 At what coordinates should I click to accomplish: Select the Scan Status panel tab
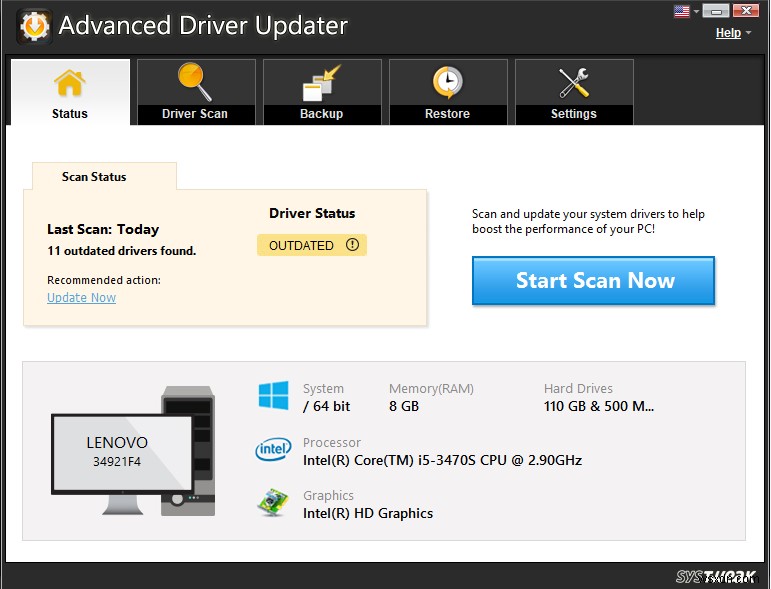pyautogui.click(x=104, y=176)
